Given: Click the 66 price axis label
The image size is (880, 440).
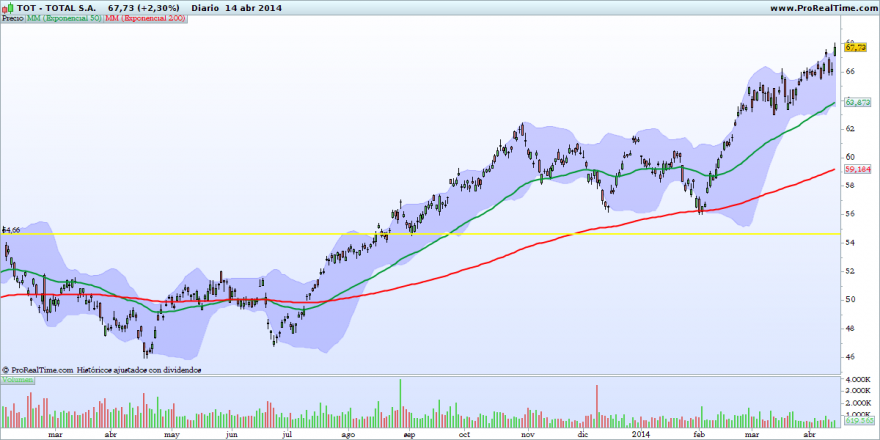Looking at the screenshot, I should coord(850,71).
